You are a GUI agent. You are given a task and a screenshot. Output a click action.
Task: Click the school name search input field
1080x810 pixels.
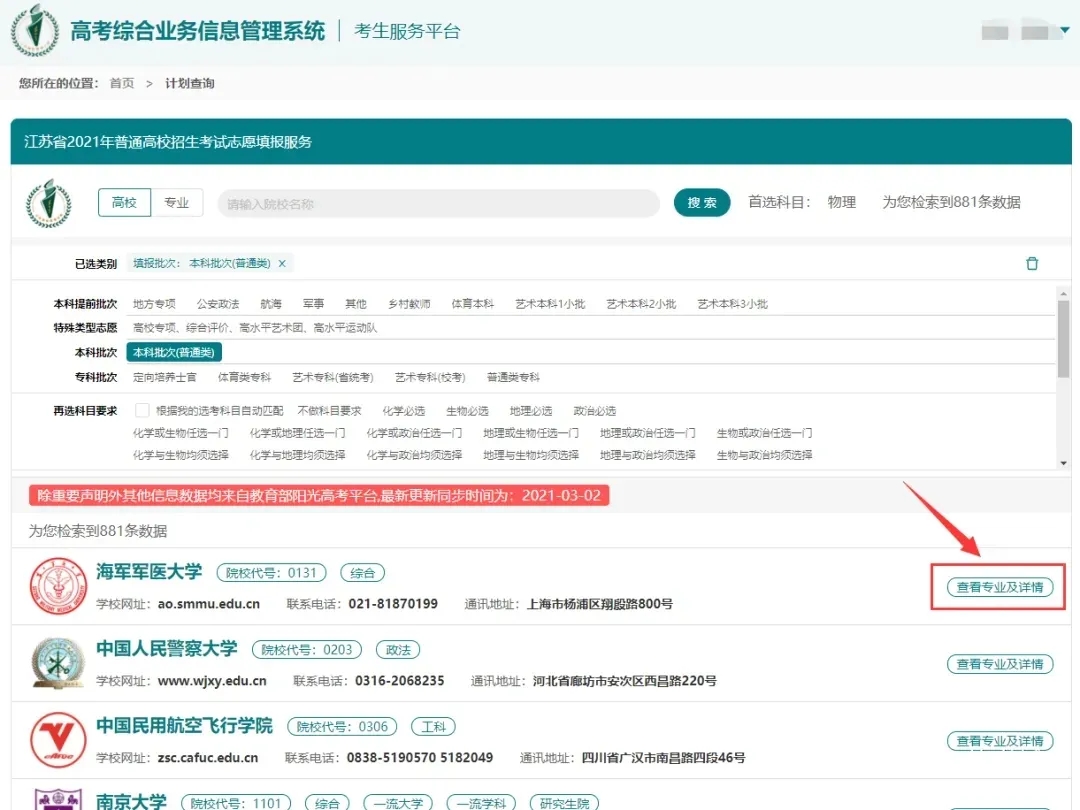tap(438, 204)
